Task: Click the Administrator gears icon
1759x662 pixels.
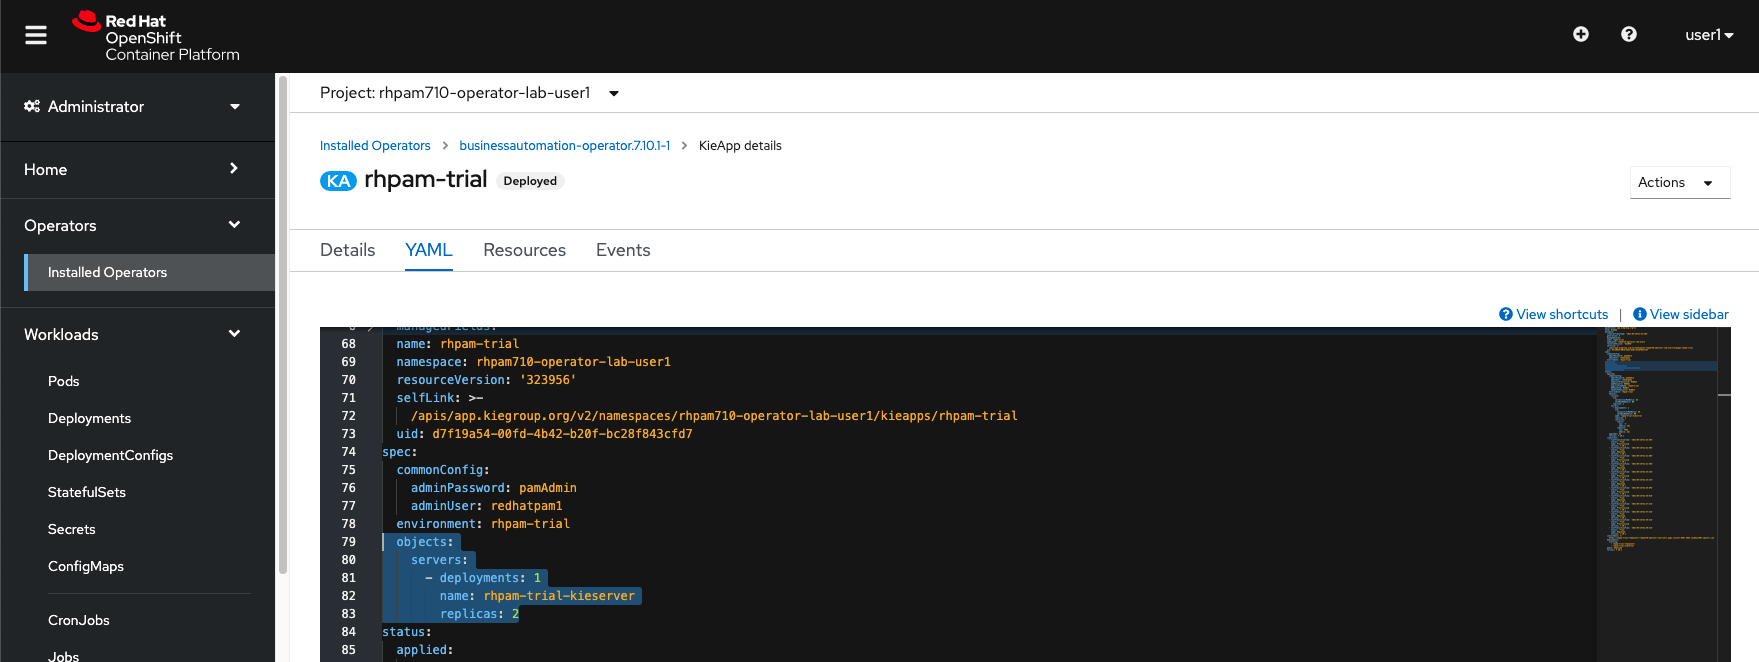Action: [32, 106]
